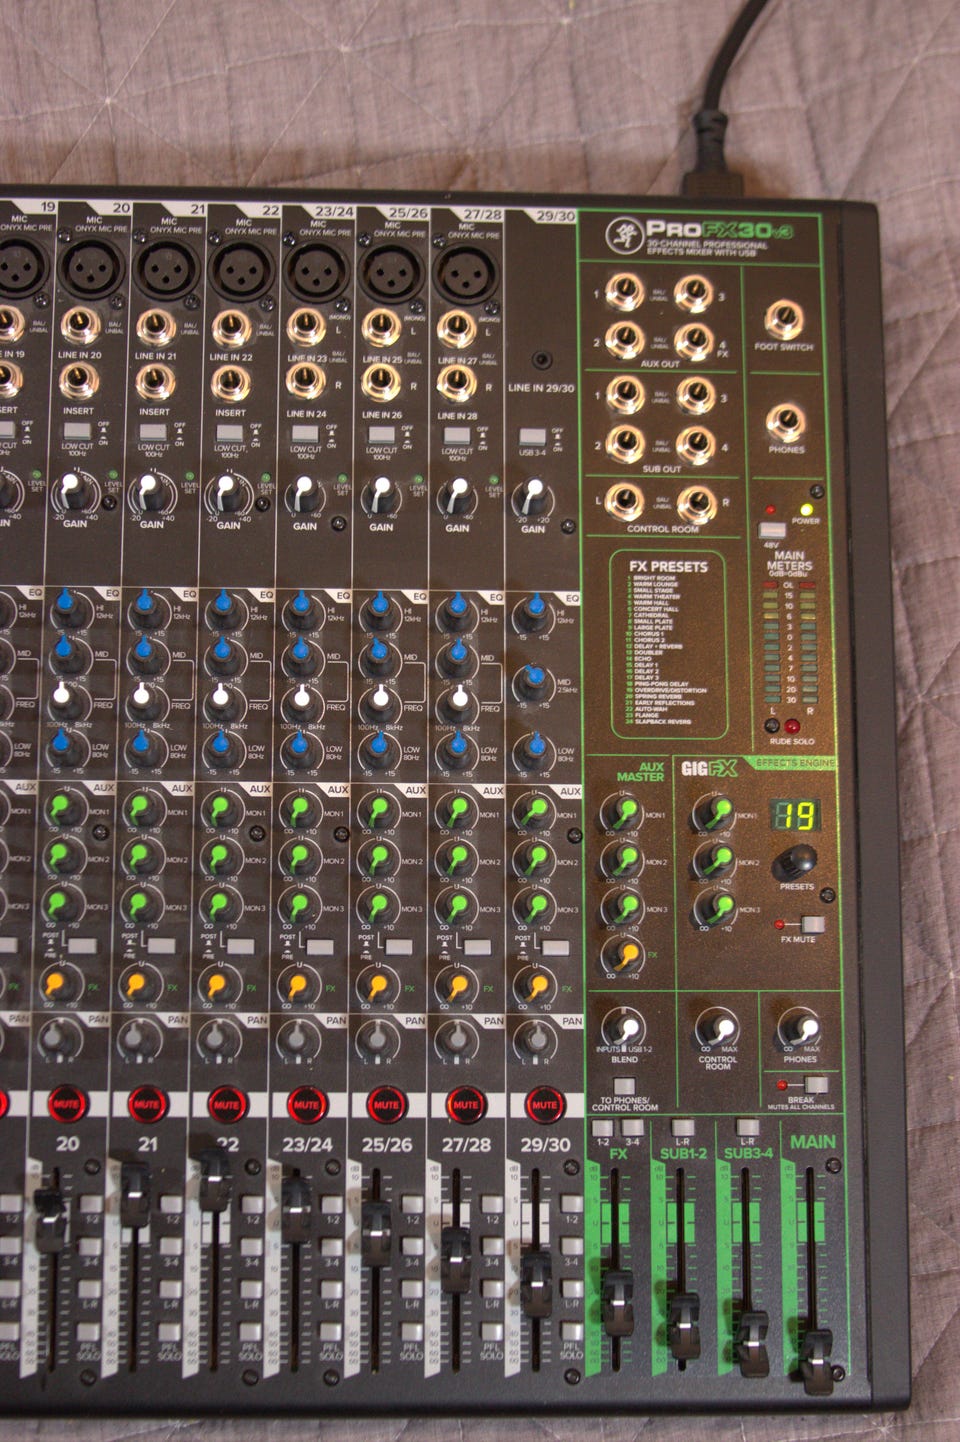The height and width of the screenshot is (1442, 960).
Task: Click the channel 27/28 orange FX send knob
Action: coord(457,986)
